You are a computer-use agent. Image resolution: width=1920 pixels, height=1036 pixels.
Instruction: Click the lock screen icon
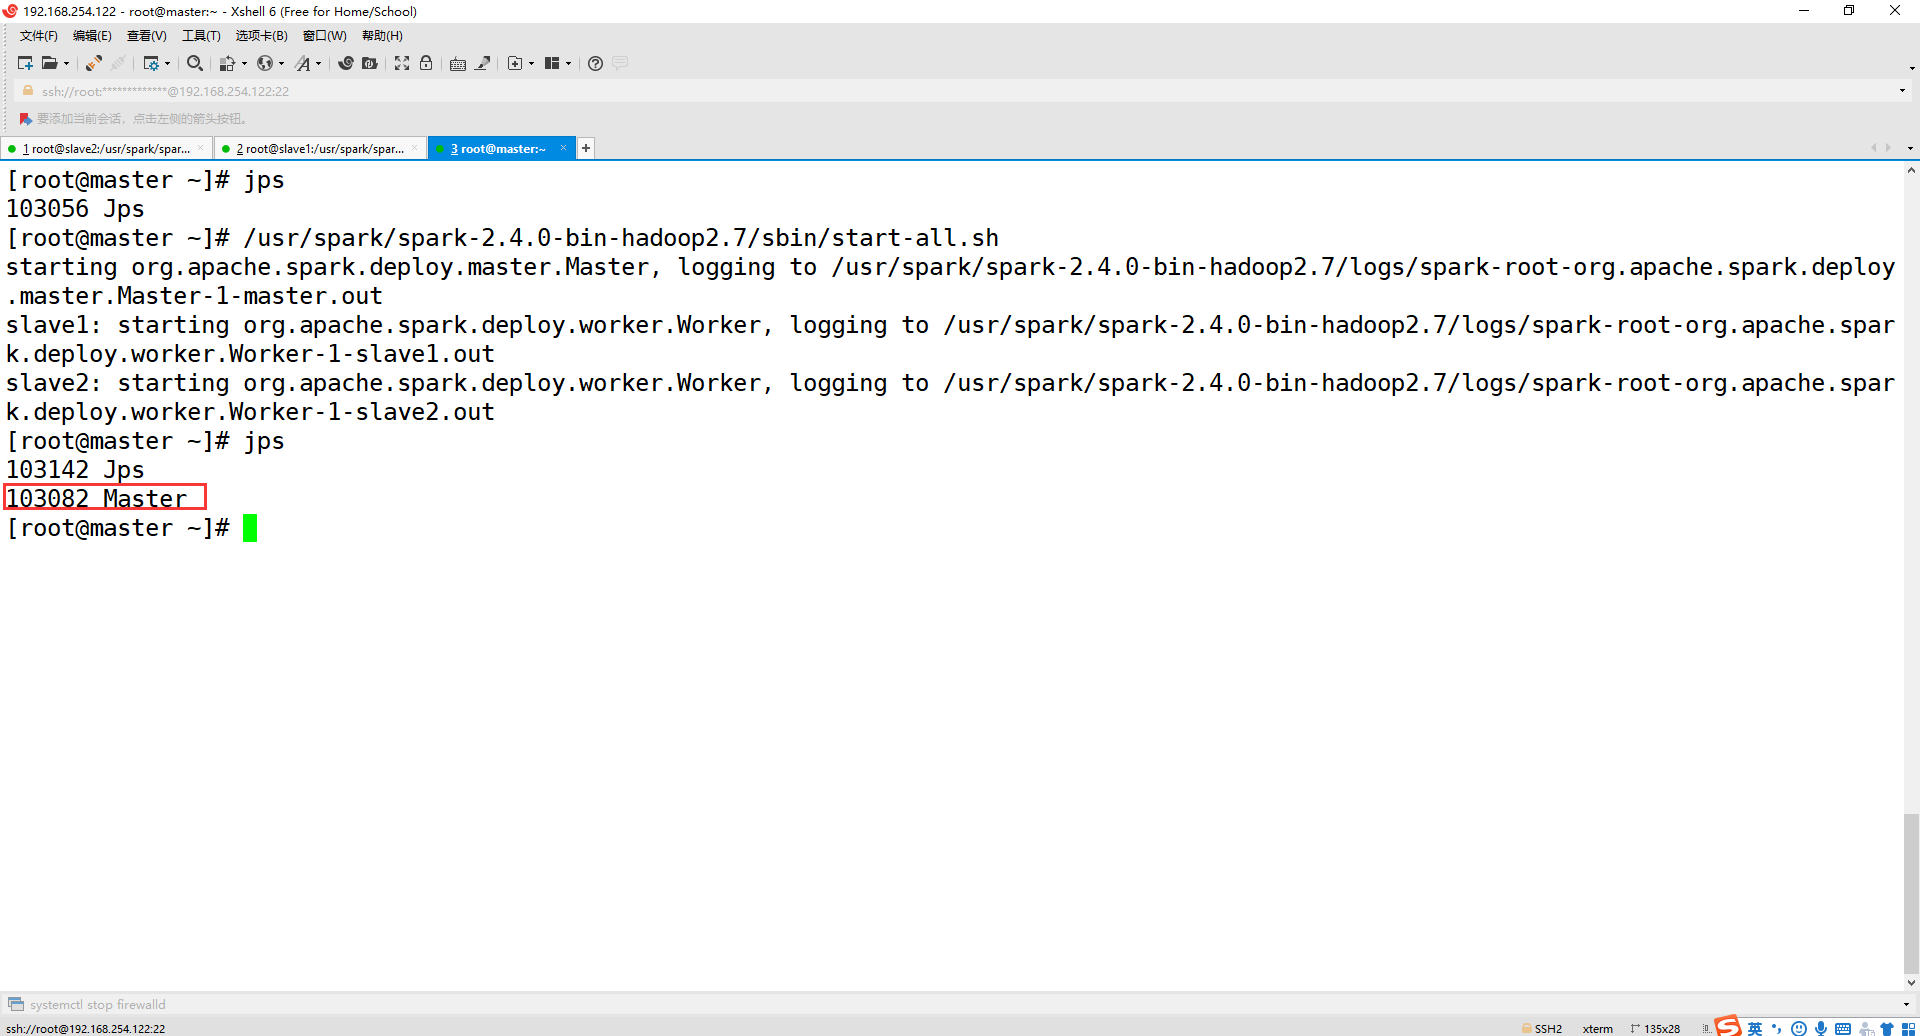click(426, 63)
